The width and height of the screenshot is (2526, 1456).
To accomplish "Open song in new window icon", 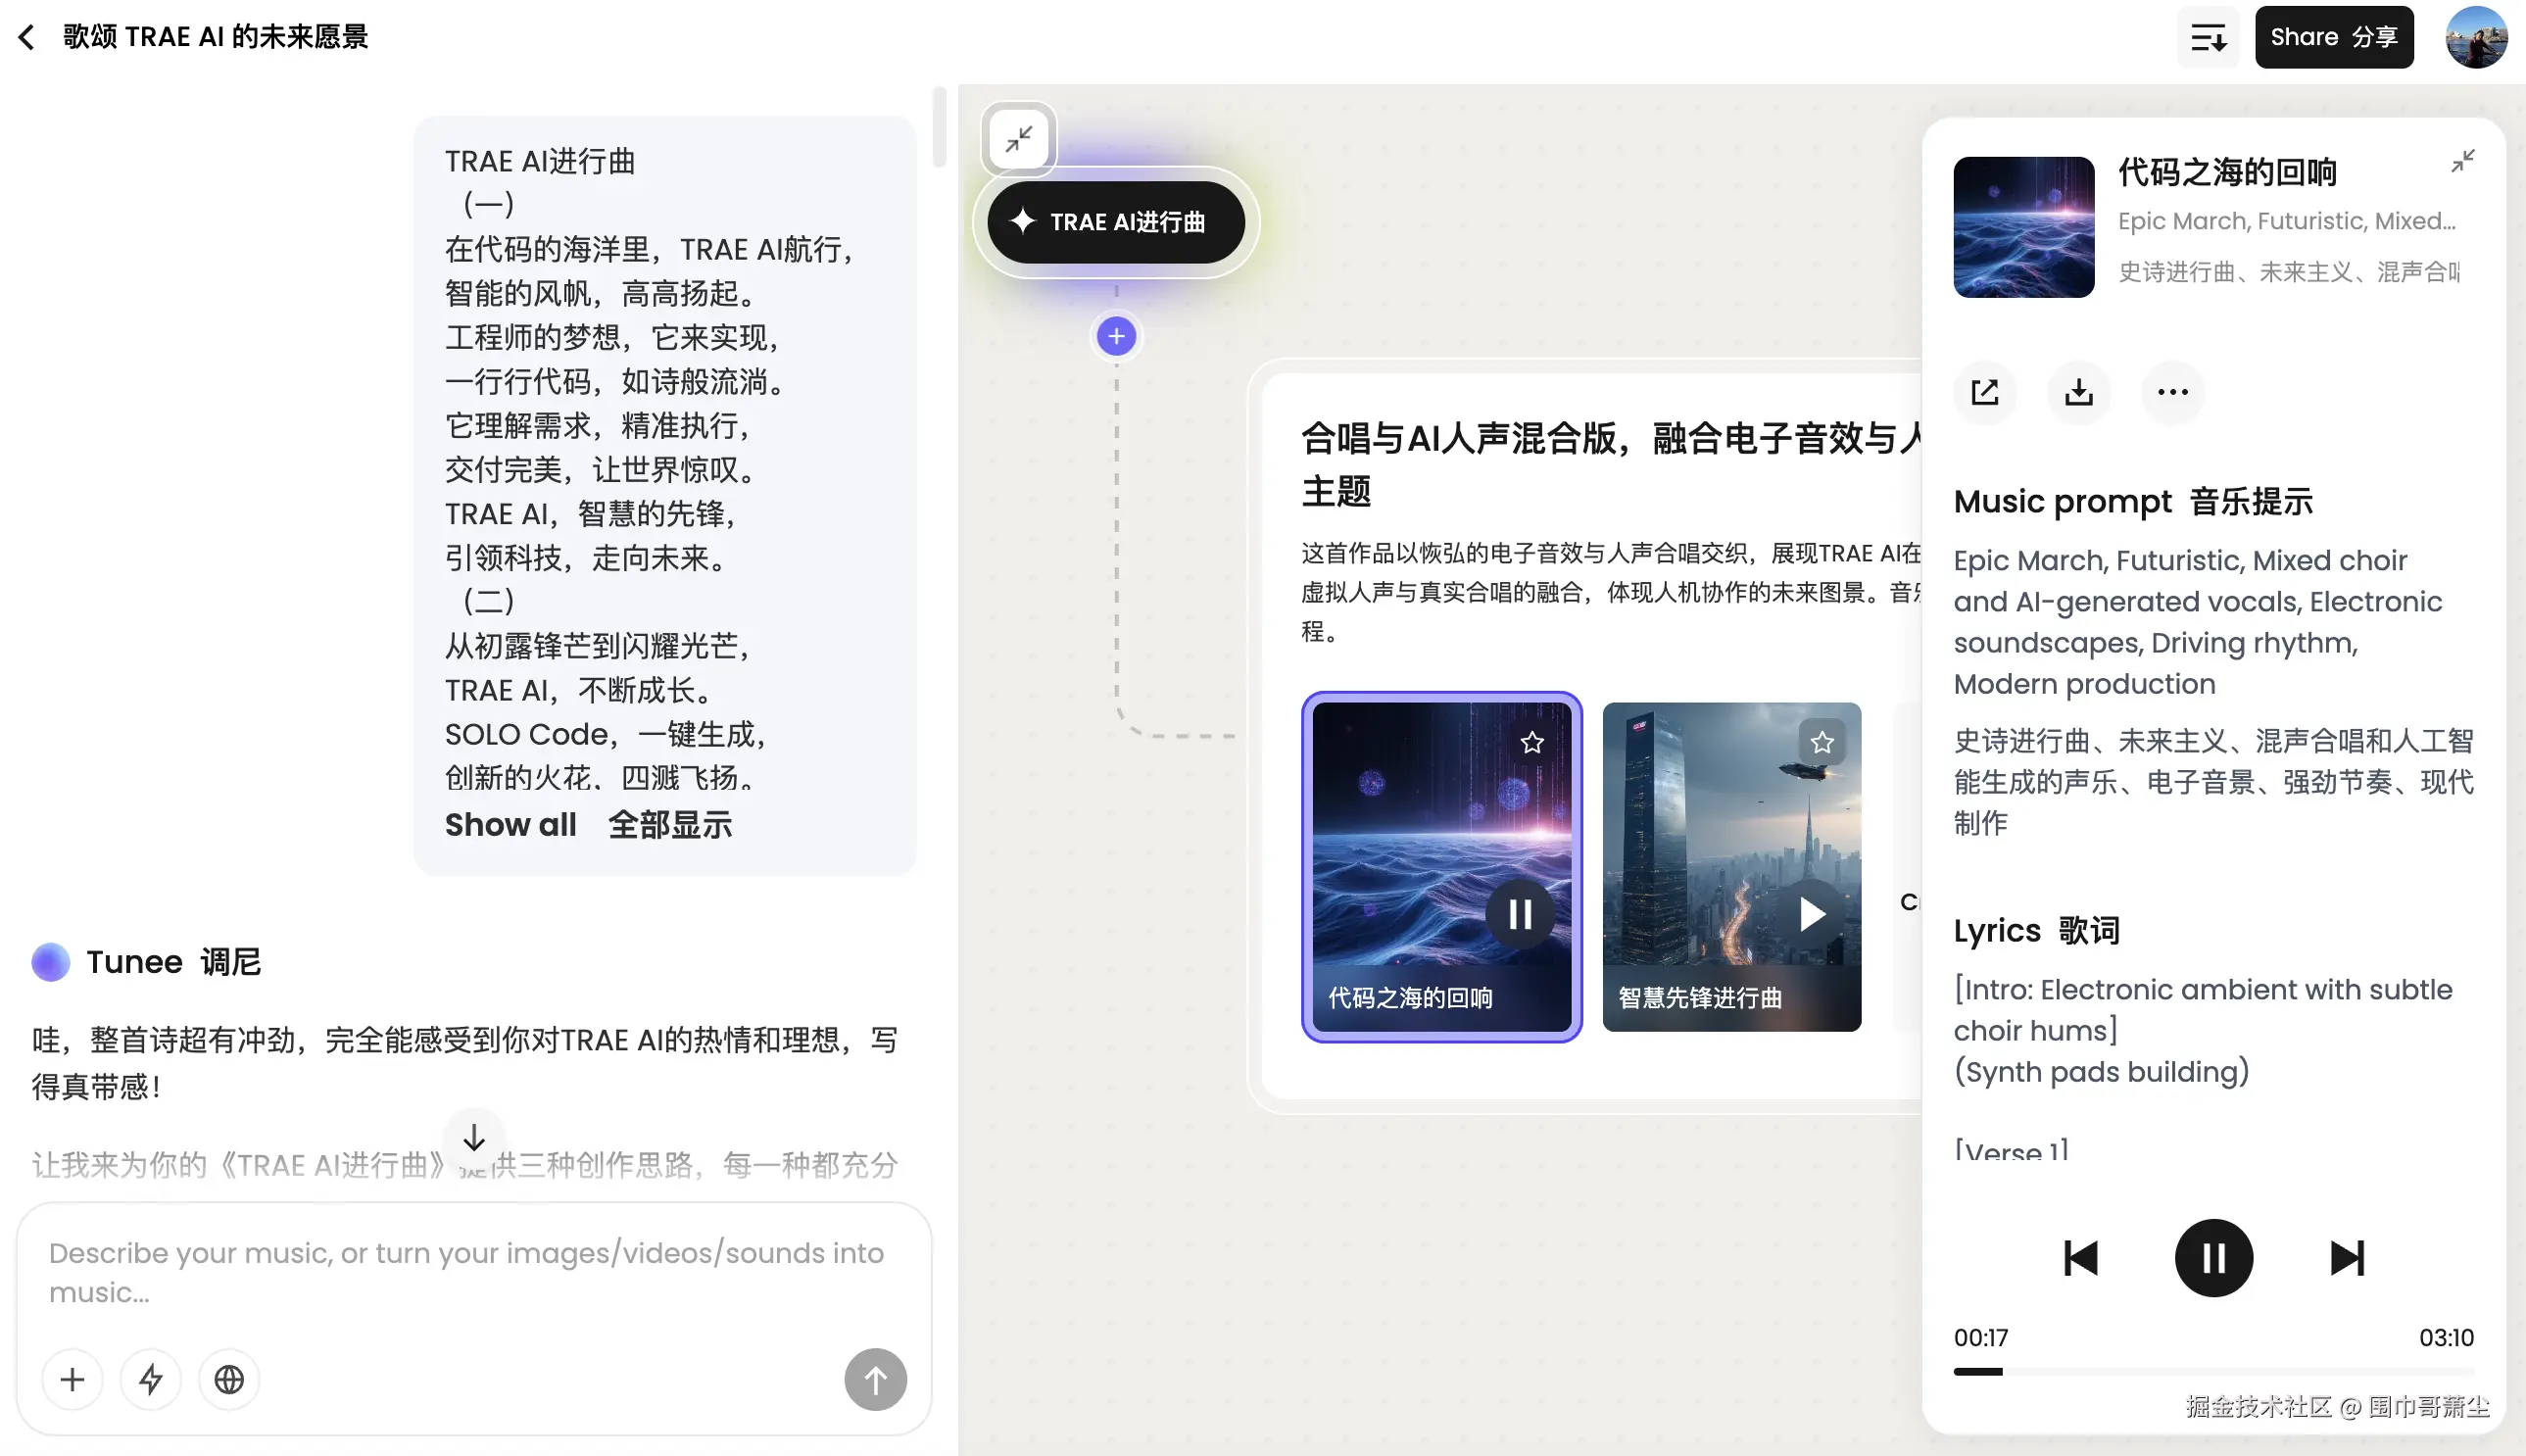I will tap(1984, 392).
